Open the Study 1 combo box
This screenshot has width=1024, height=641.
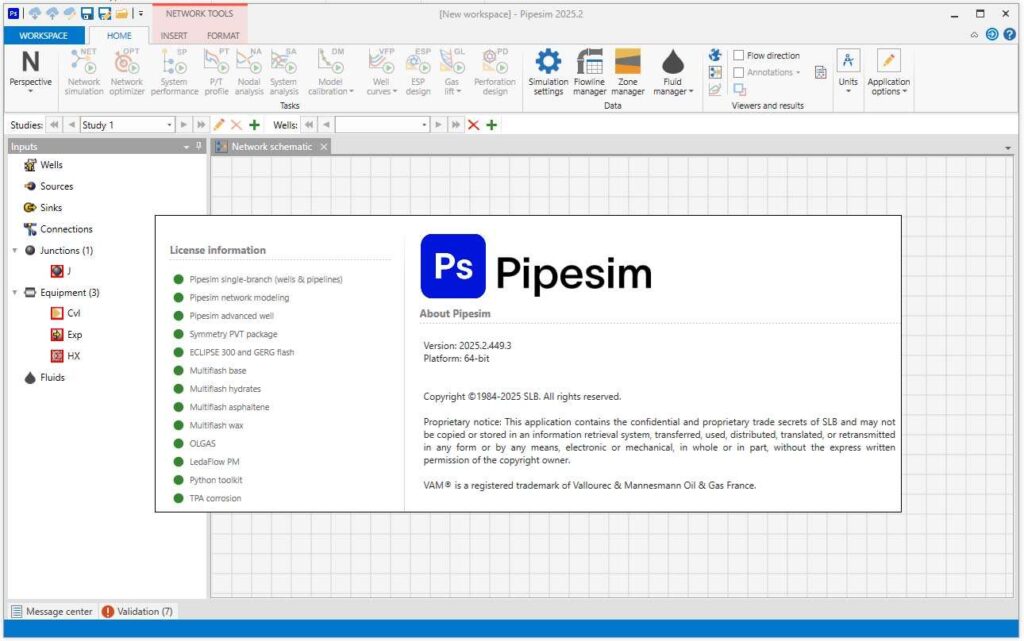coord(127,125)
